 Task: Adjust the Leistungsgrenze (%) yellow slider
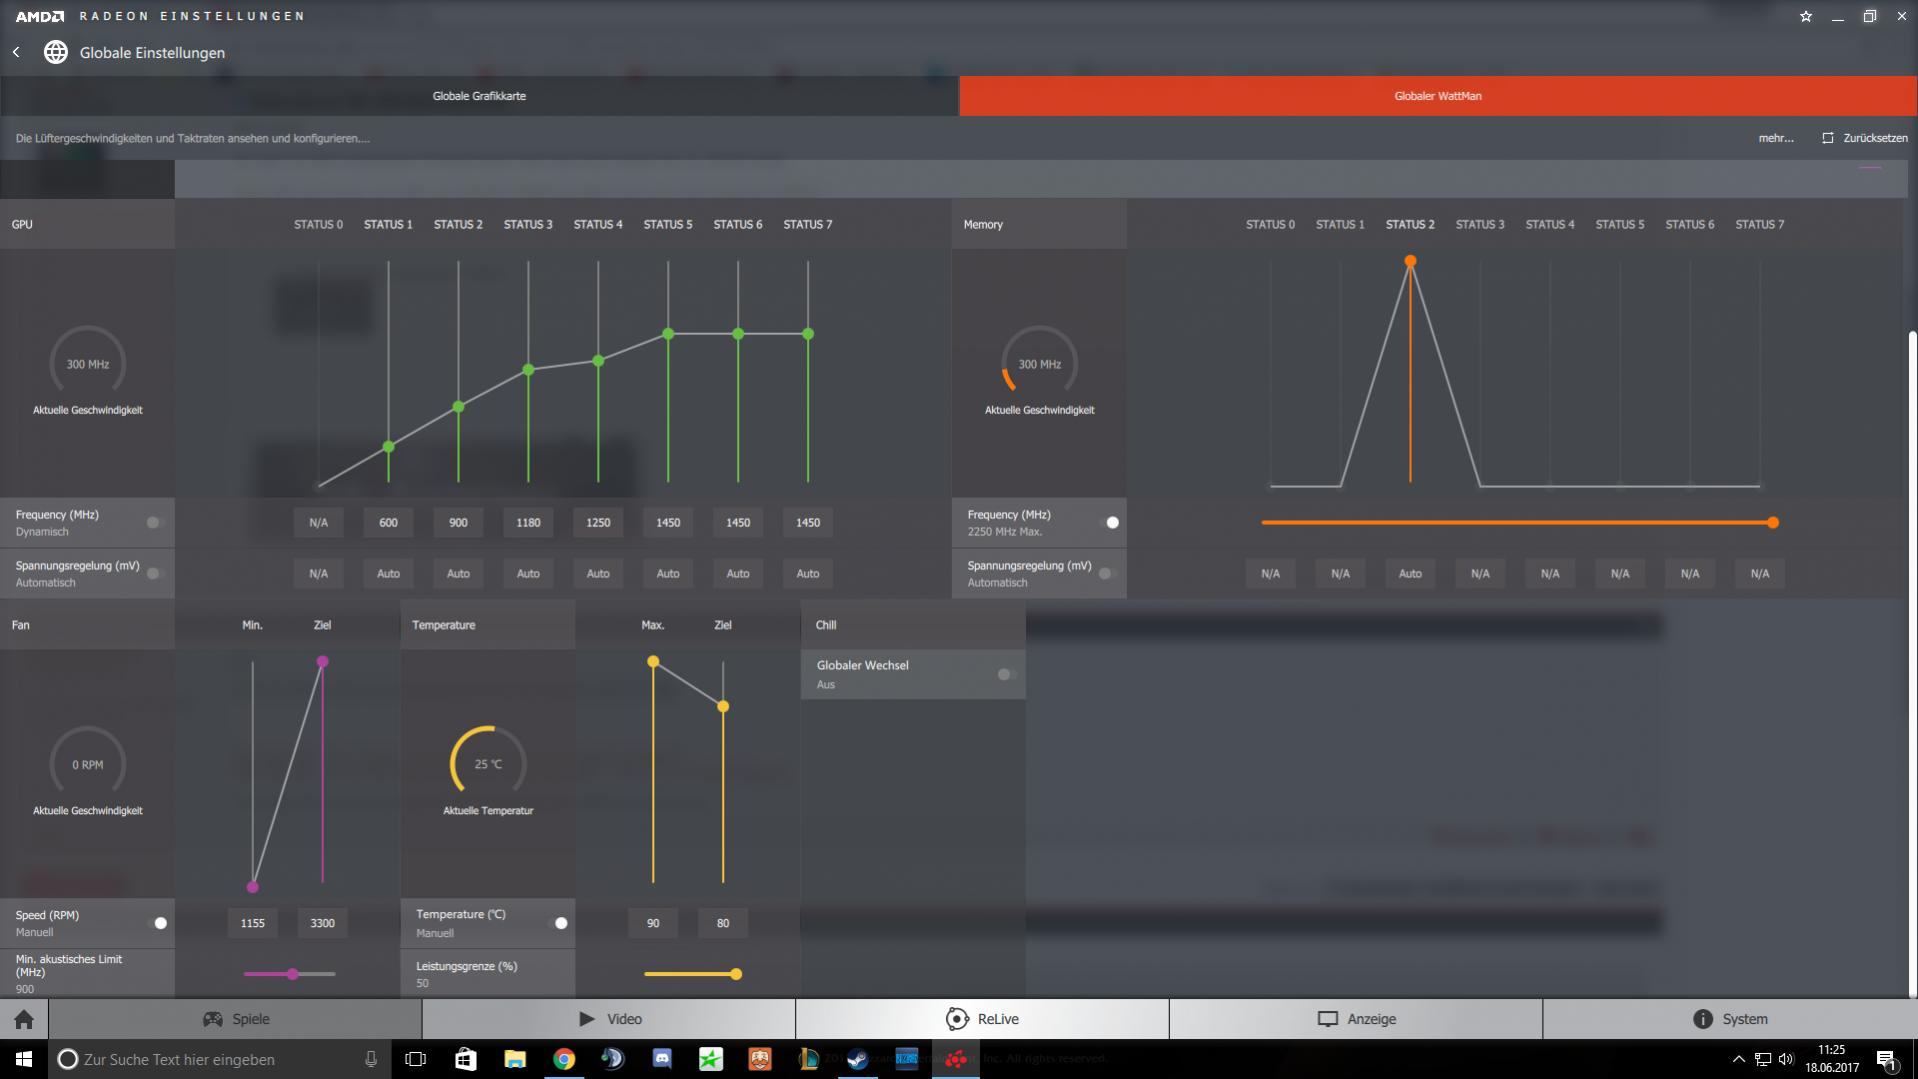coord(736,974)
